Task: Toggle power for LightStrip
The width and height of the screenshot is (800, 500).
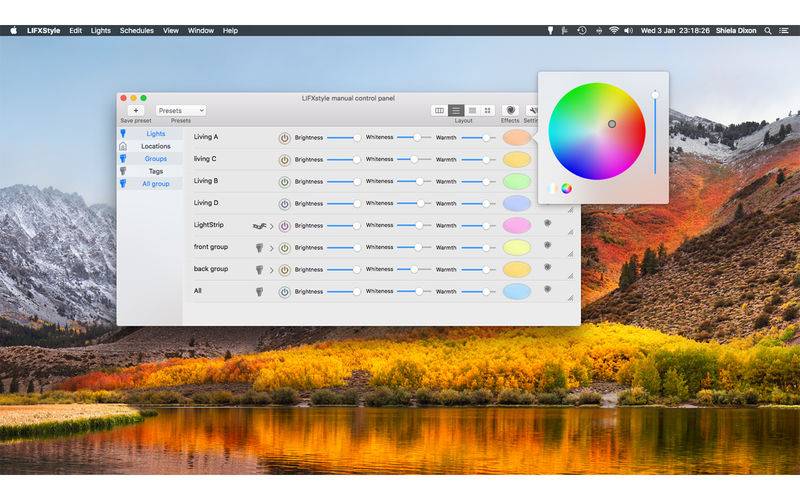Action: click(284, 226)
